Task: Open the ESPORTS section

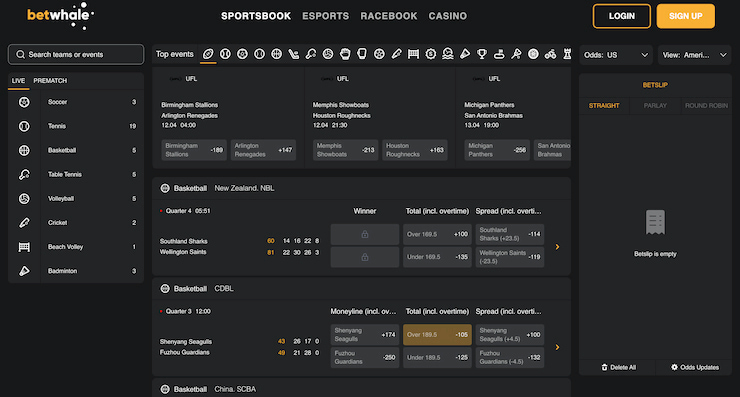Action: click(326, 16)
